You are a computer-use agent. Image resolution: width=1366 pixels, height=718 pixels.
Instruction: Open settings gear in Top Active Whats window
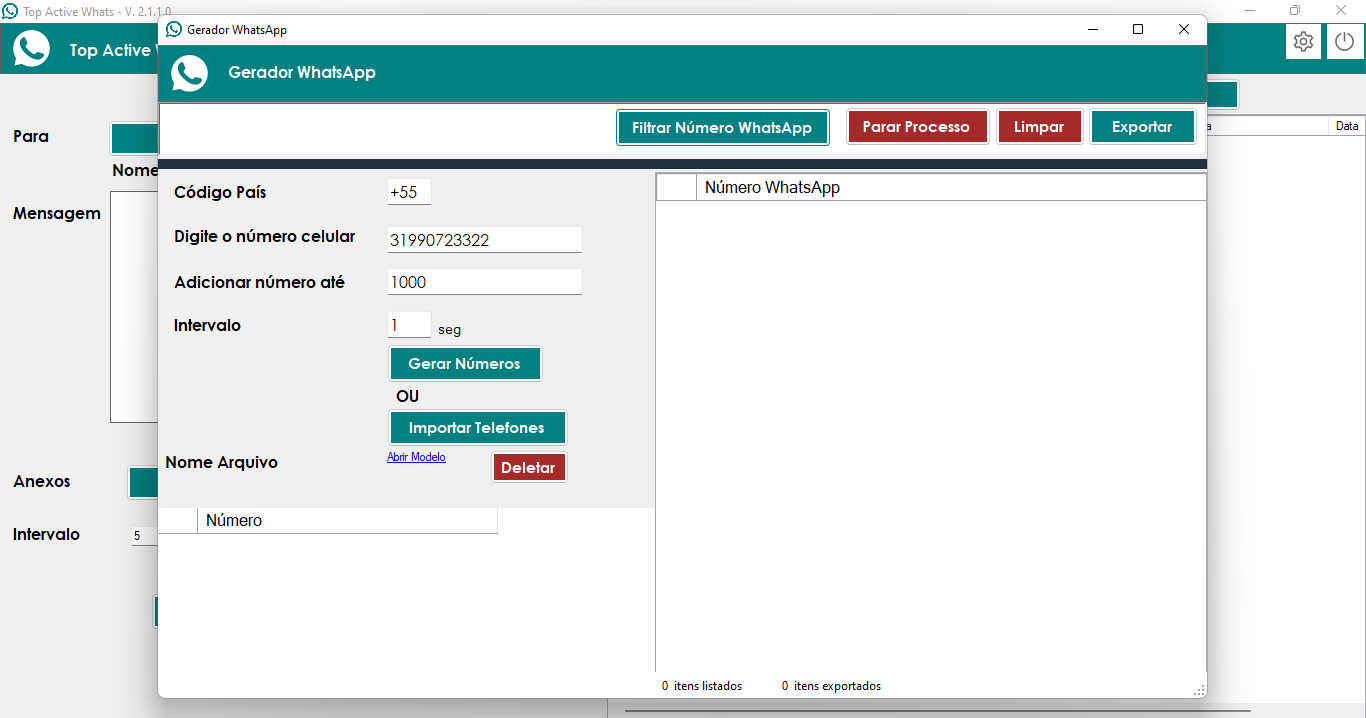[x=1303, y=42]
